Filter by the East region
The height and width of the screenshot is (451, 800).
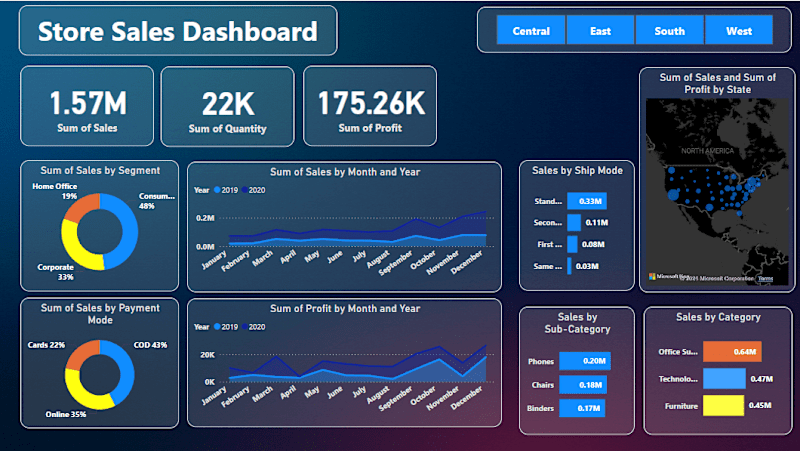[x=600, y=30]
